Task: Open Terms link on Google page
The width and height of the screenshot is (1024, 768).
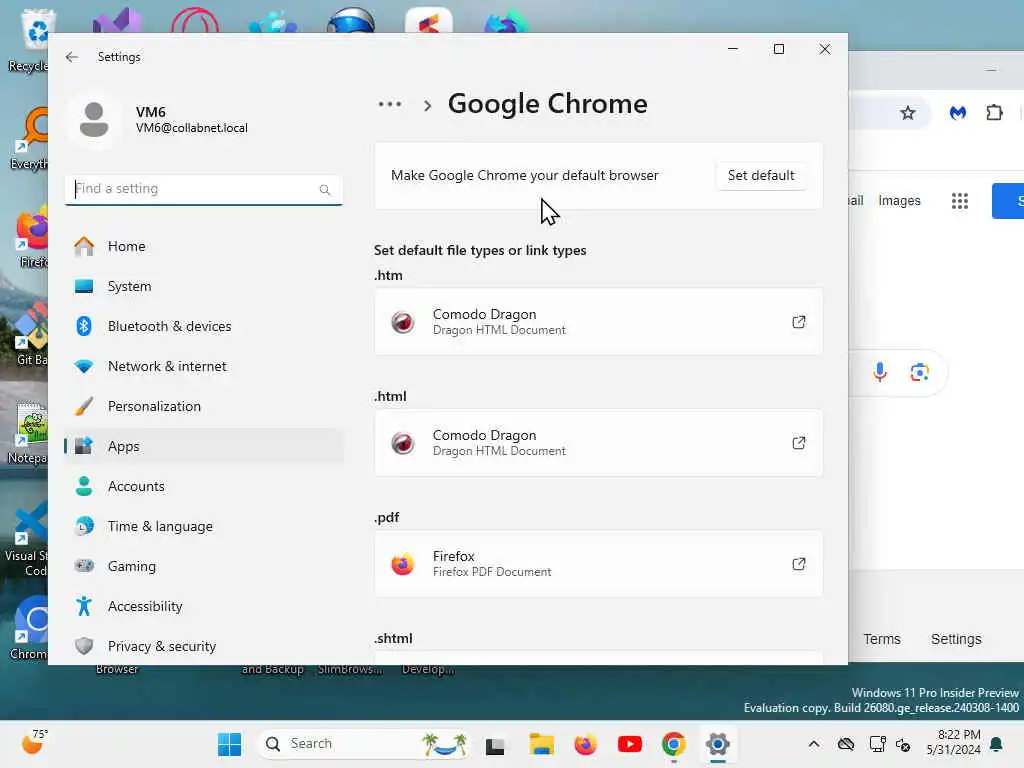Action: [x=882, y=639]
